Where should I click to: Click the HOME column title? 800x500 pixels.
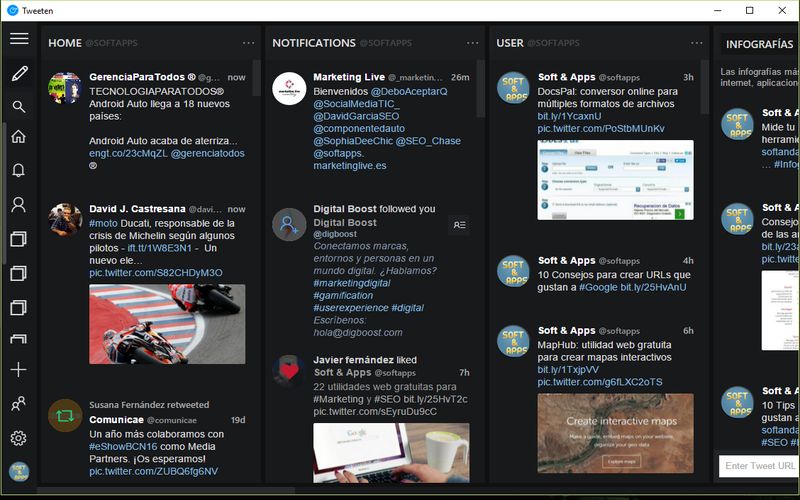65,43
